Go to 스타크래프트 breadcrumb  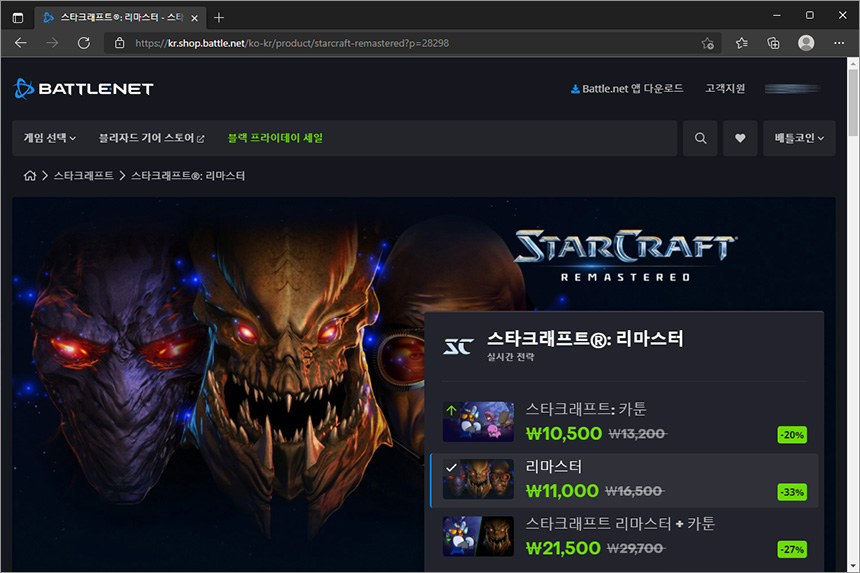pos(83,175)
